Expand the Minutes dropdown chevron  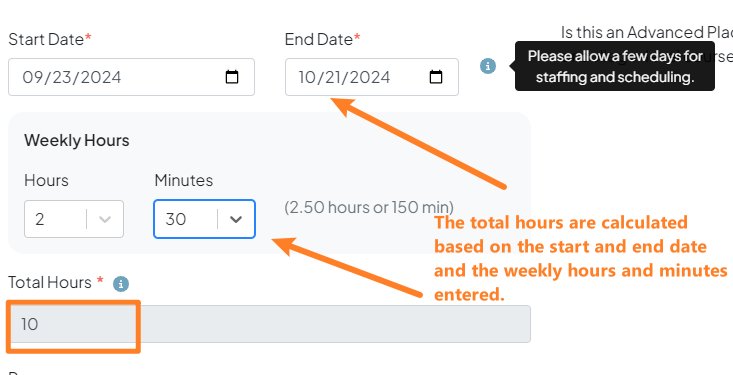coord(236,219)
